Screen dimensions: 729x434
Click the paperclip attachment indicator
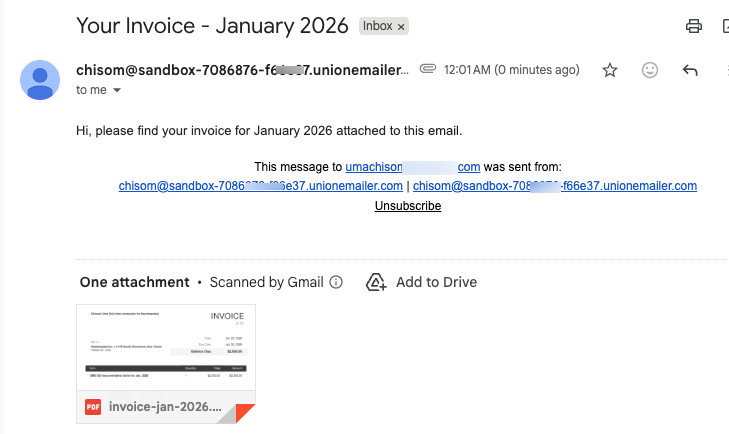tap(428, 69)
